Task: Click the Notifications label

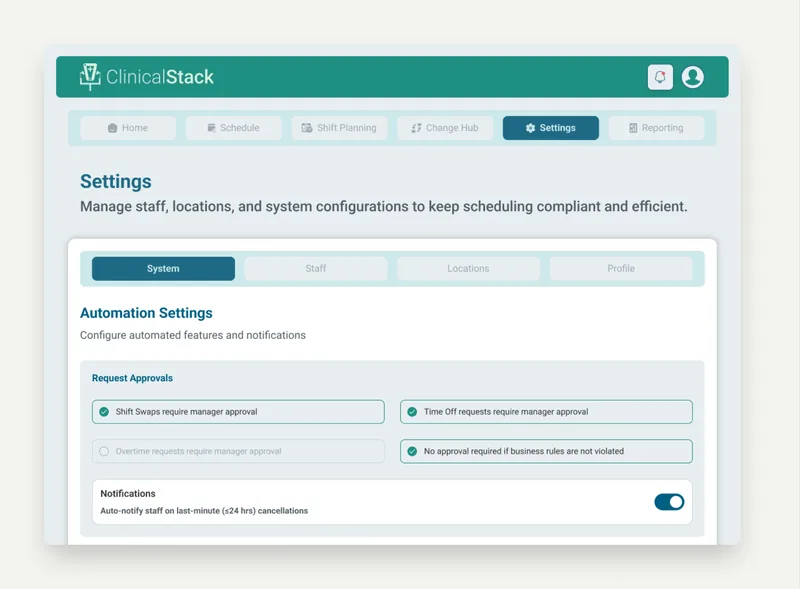Action: pyautogui.click(x=128, y=494)
